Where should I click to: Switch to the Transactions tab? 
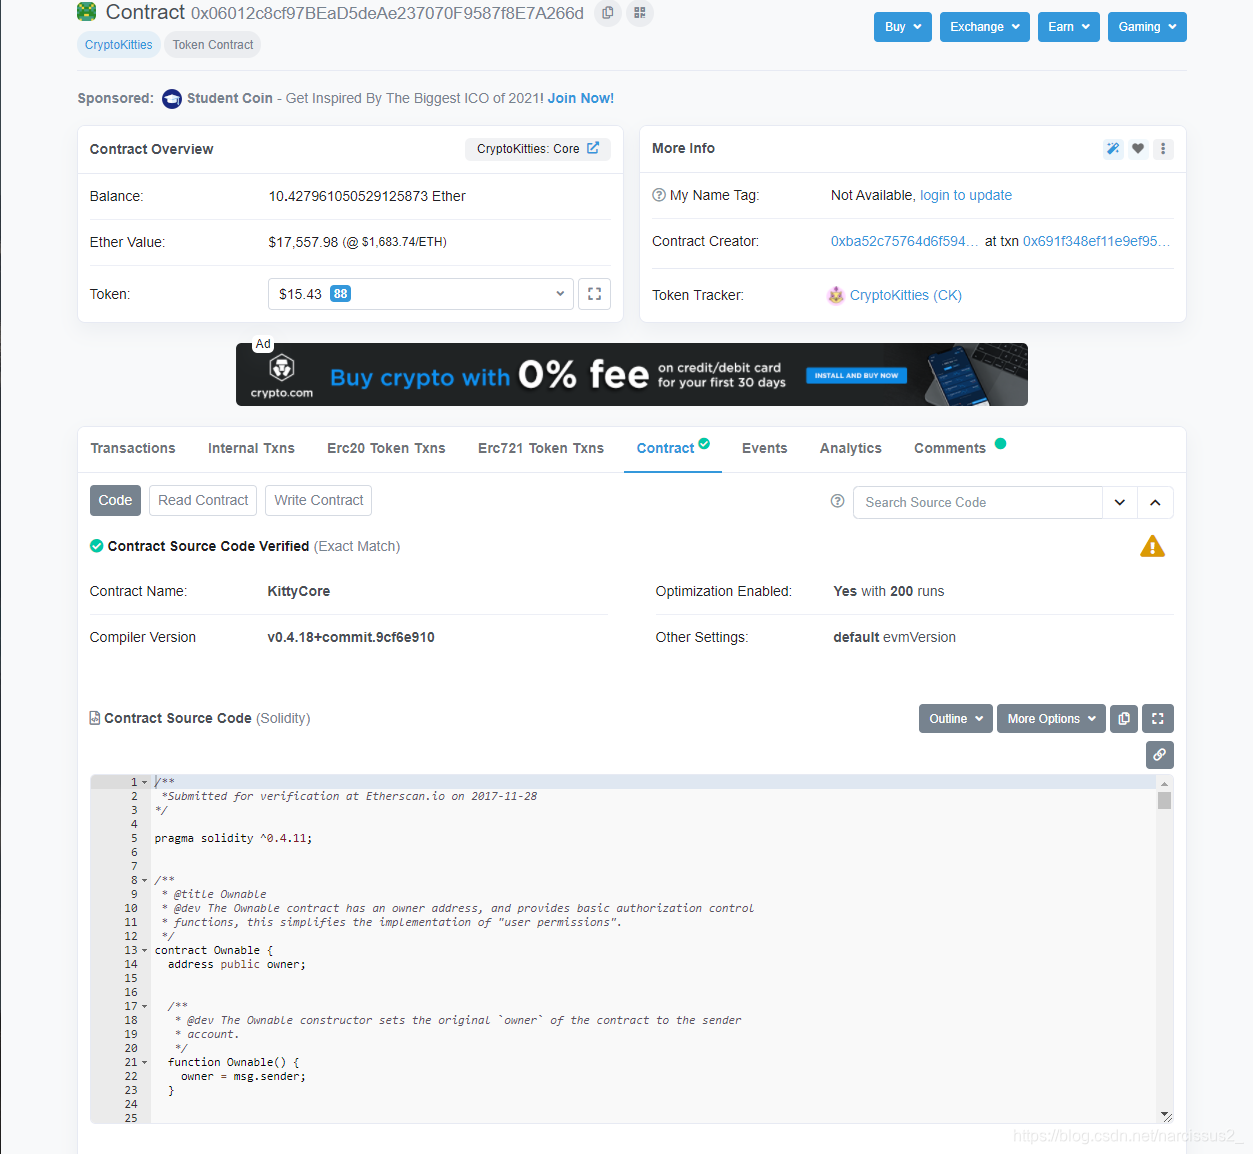[133, 448]
